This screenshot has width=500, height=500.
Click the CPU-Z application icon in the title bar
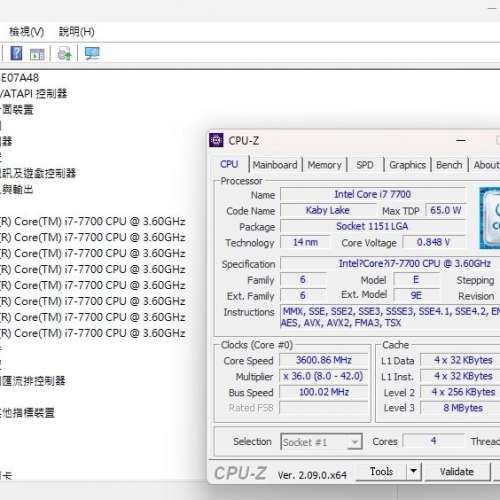point(216,140)
